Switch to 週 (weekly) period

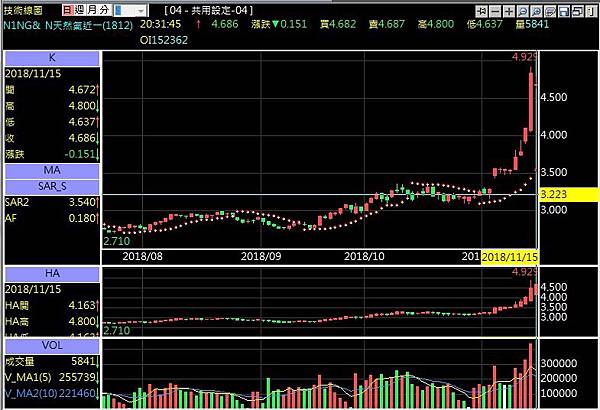click(x=80, y=10)
